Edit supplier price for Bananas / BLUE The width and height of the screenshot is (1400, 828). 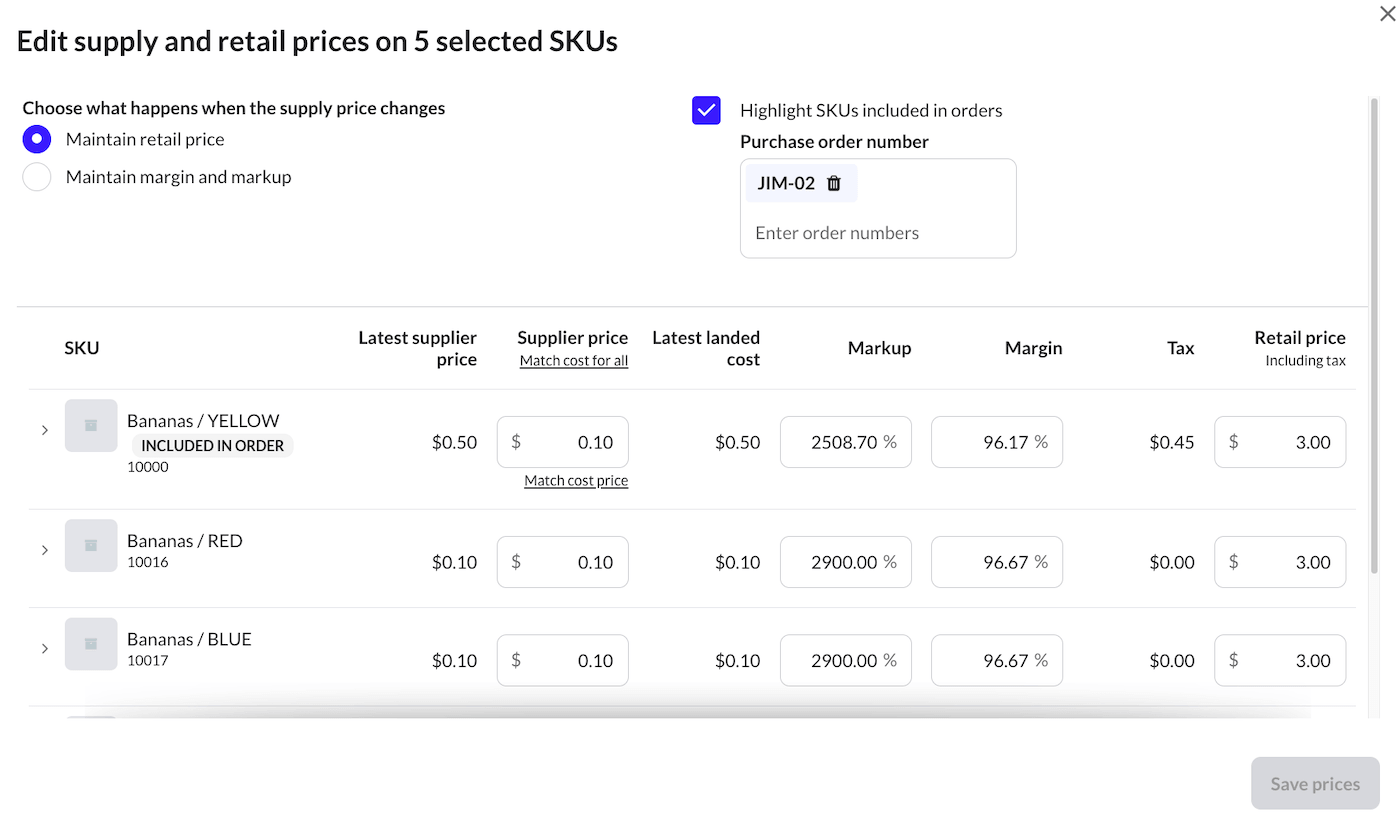pyautogui.click(x=563, y=660)
